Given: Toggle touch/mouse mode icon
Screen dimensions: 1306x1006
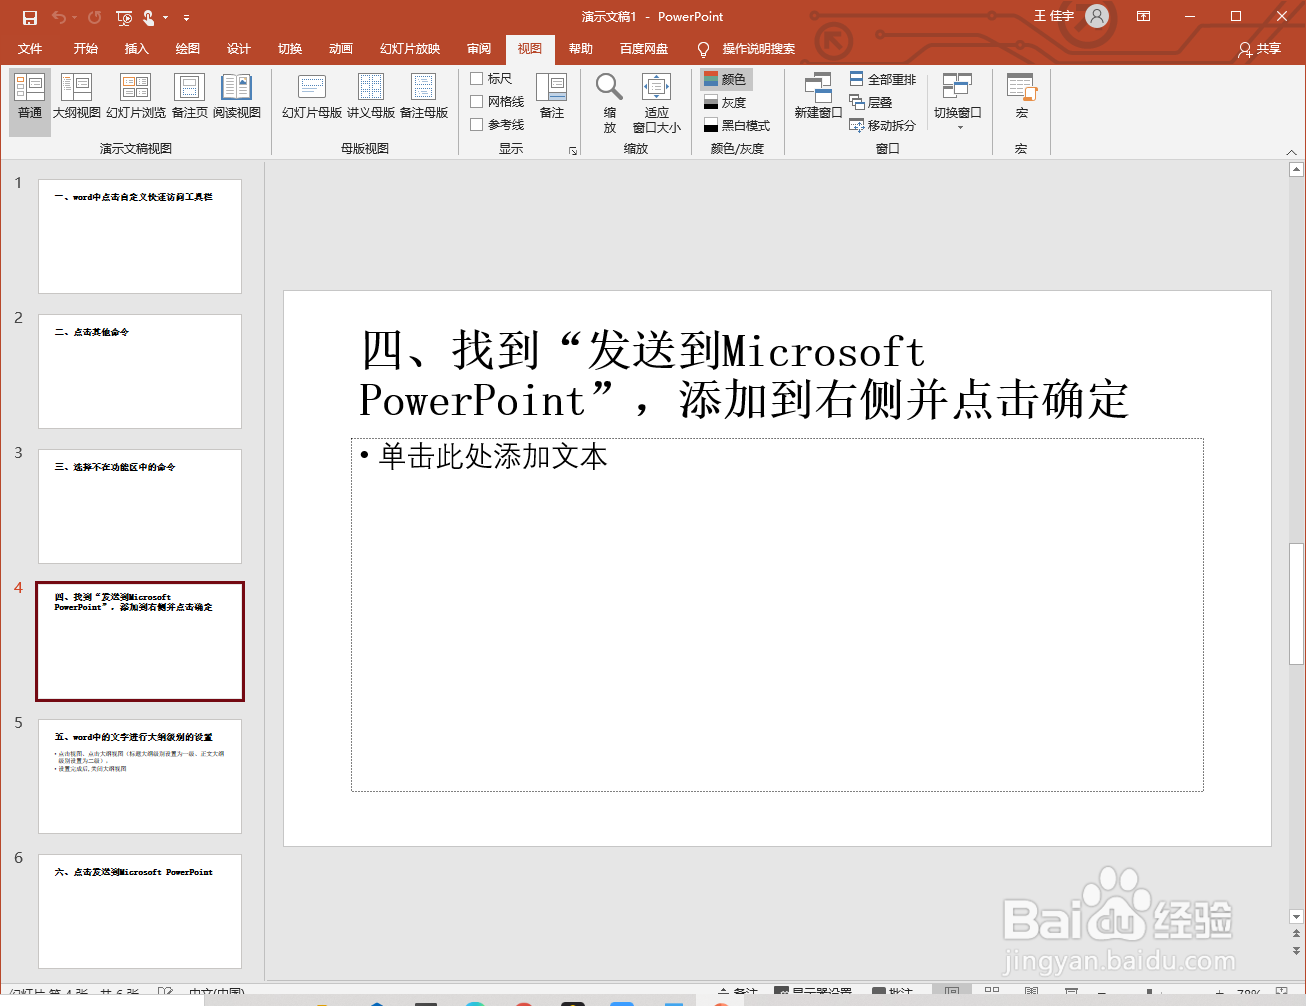Looking at the screenshot, I should 149,17.
